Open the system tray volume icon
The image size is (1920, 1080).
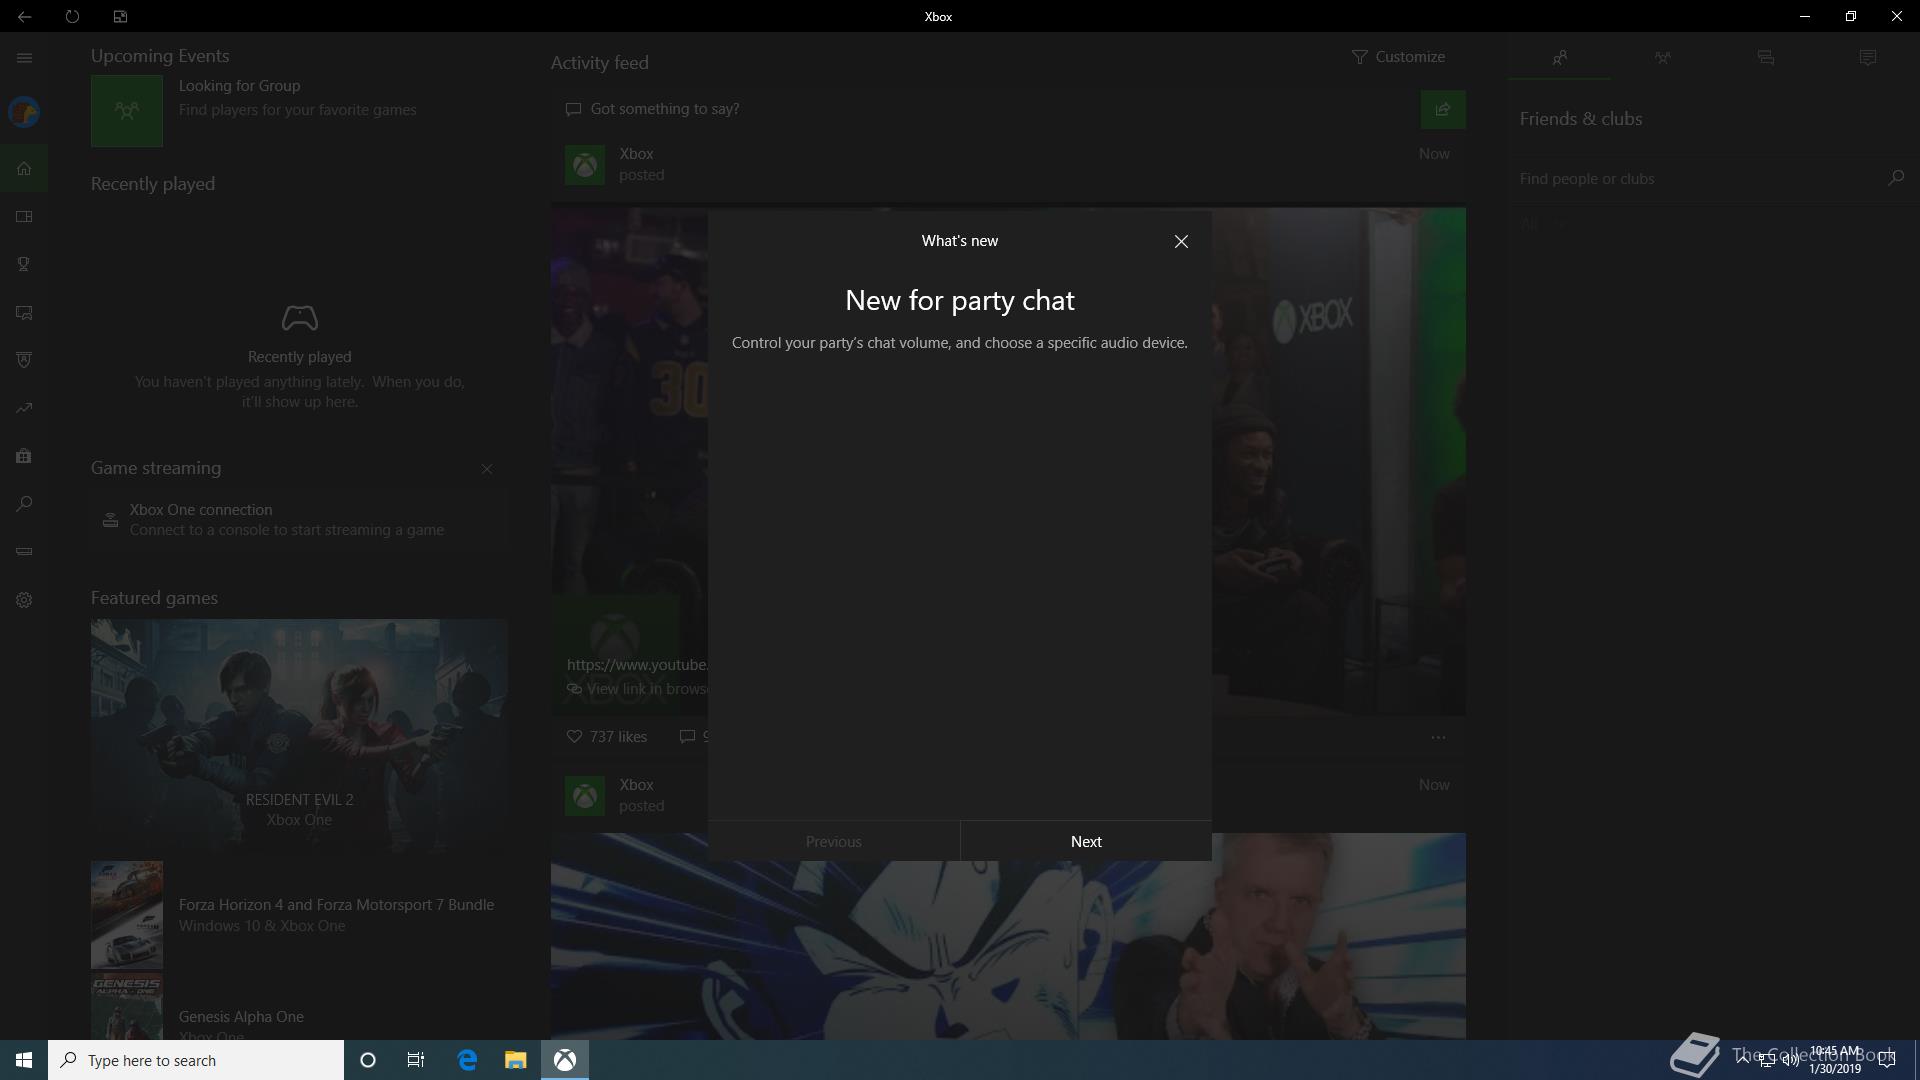tap(1791, 1060)
